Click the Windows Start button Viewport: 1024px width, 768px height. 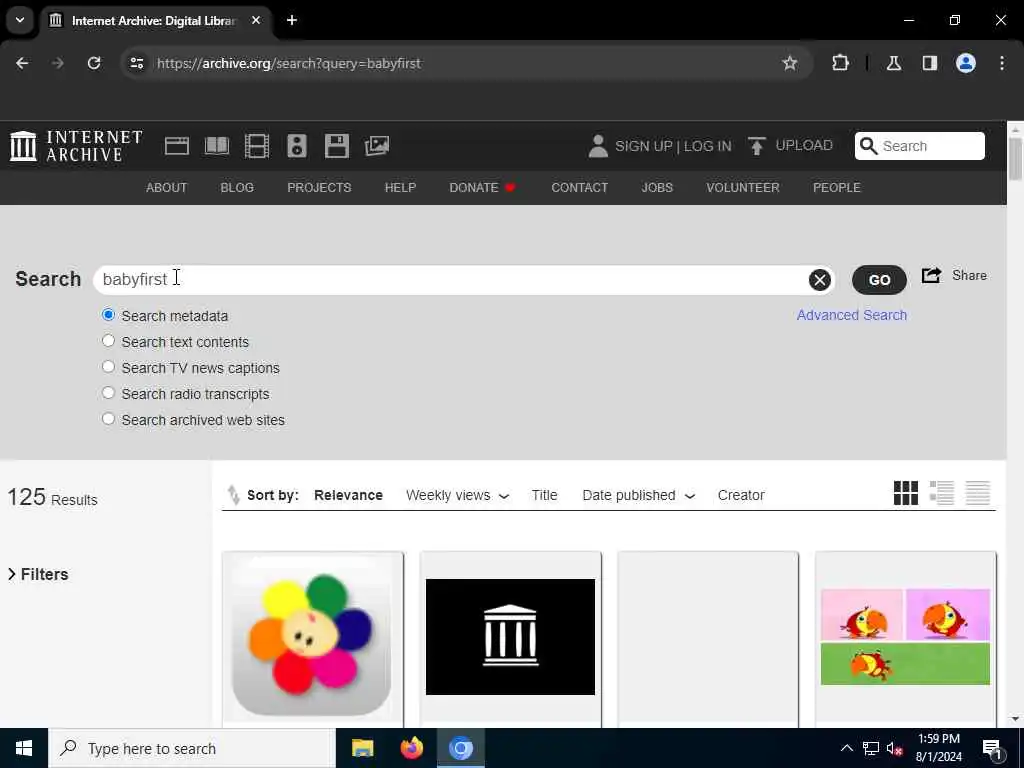click(x=24, y=748)
